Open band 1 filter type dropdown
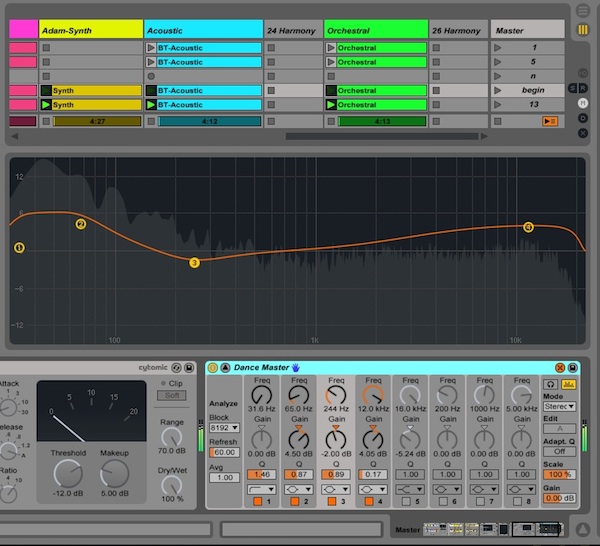Image resolution: width=600 pixels, height=546 pixels. pyautogui.click(x=261, y=488)
